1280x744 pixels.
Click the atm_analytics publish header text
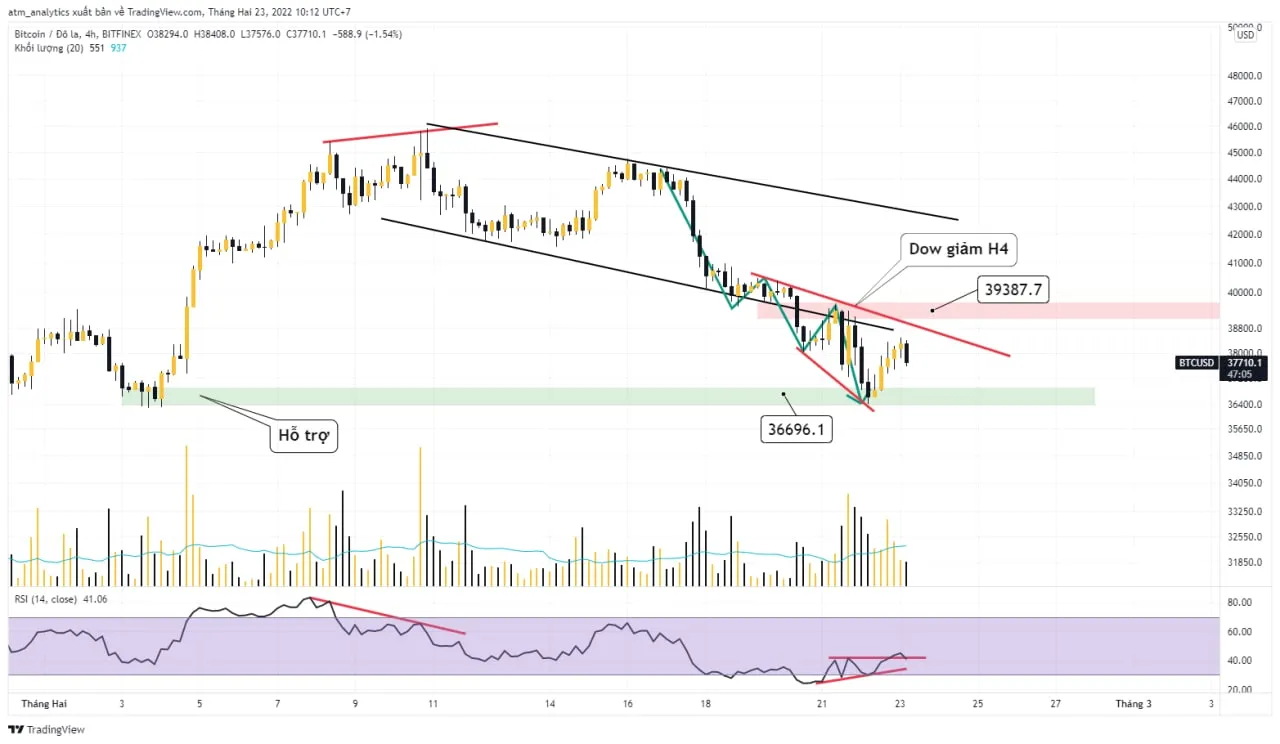click(180, 12)
